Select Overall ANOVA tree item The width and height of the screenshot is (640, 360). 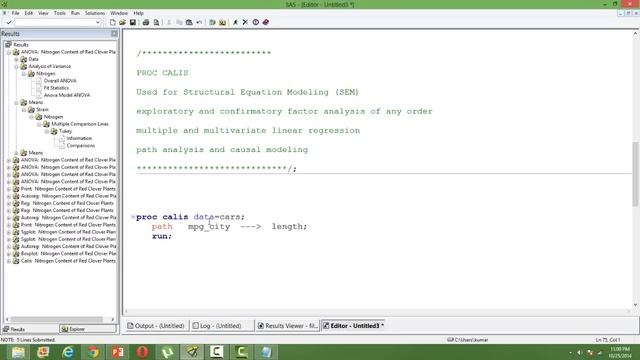[60, 81]
